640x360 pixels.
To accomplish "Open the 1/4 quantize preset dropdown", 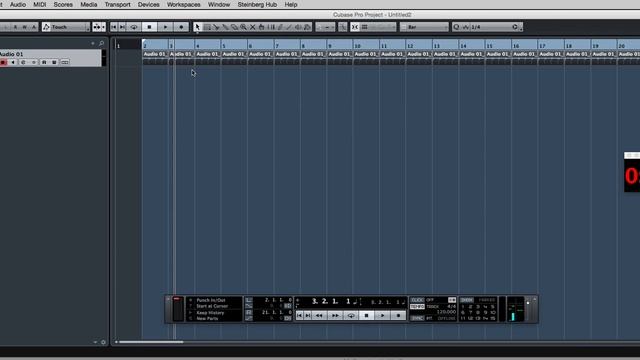I will [490, 27].
